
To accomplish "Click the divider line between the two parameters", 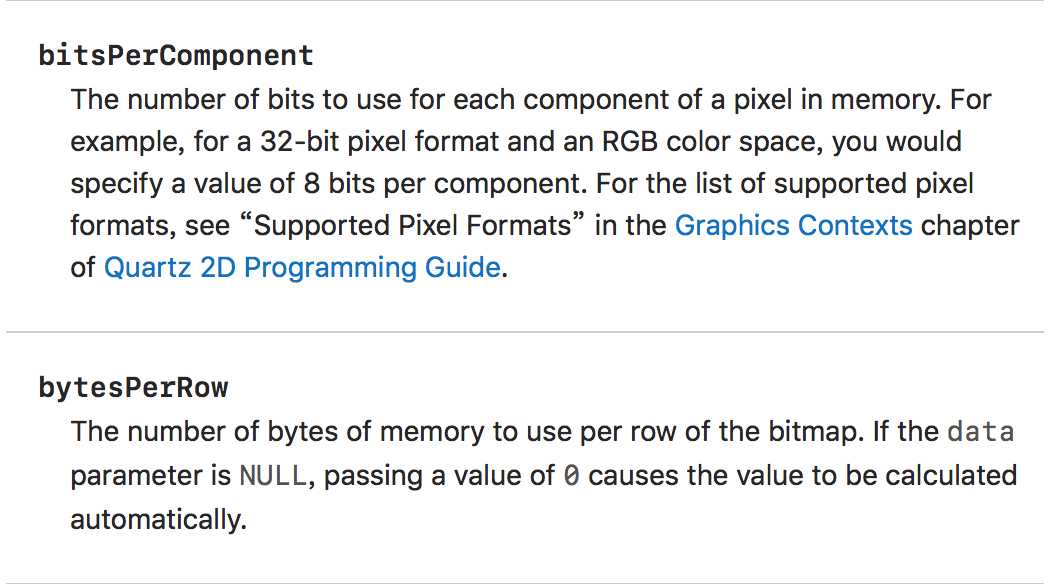I will coord(525,332).
